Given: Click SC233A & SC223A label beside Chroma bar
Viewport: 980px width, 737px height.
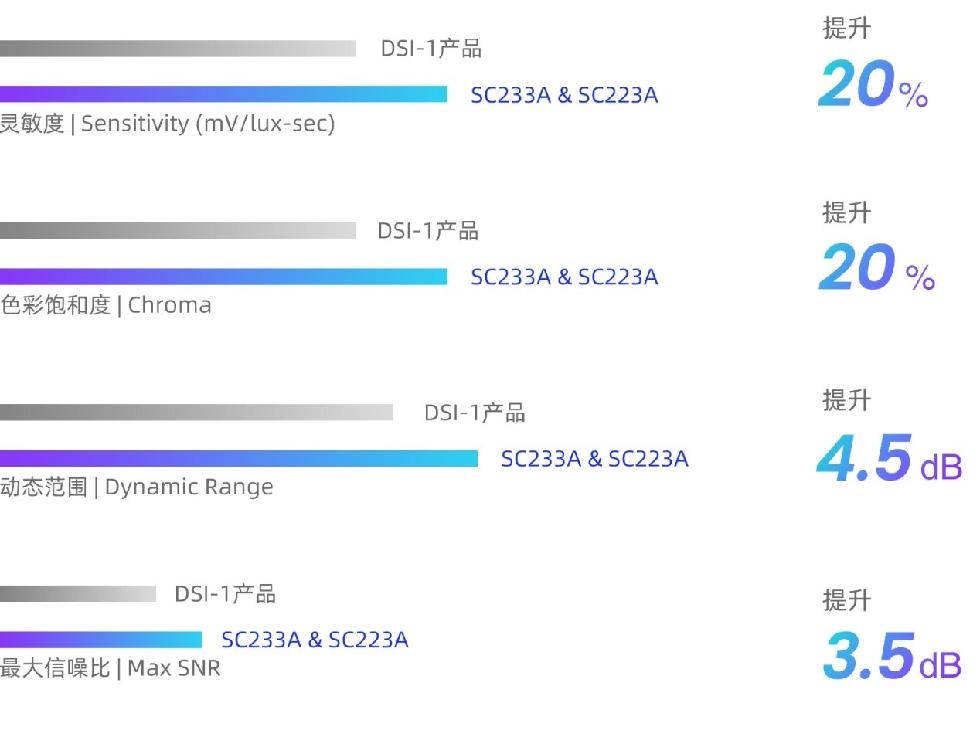Looking at the screenshot, I should [564, 277].
